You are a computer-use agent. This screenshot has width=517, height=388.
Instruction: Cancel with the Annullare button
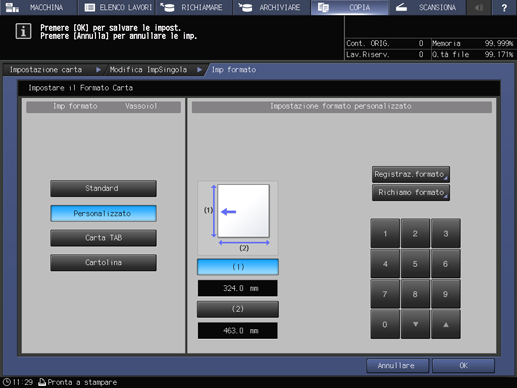(x=397, y=366)
